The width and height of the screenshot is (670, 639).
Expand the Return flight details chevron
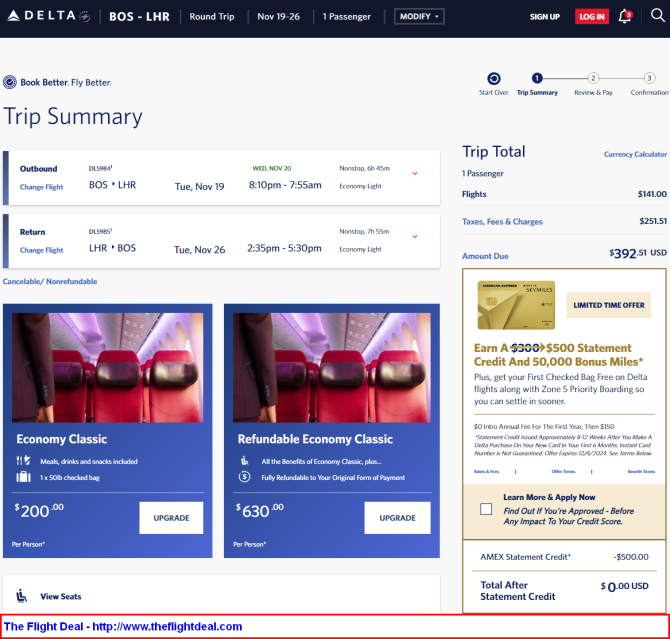coord(415,236)
